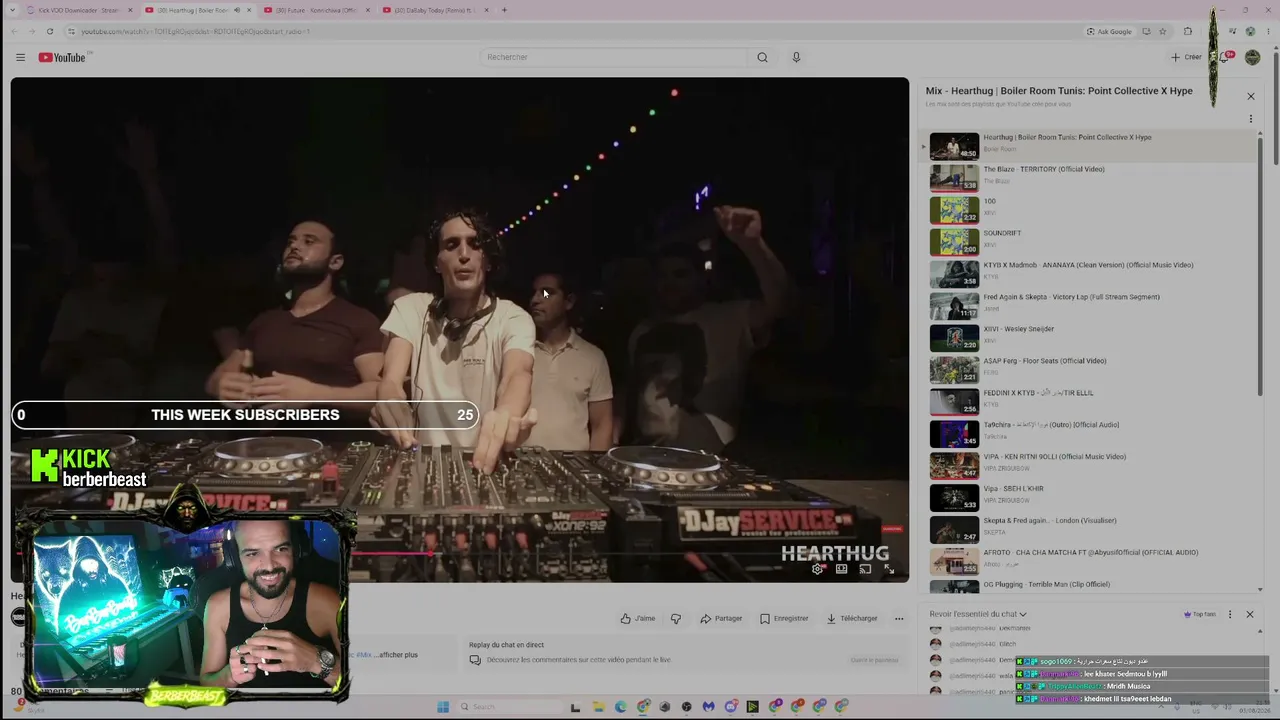Open browser extensions puzzle icon
This screenshot has width=1280, height=720.
pos(1188,31)
